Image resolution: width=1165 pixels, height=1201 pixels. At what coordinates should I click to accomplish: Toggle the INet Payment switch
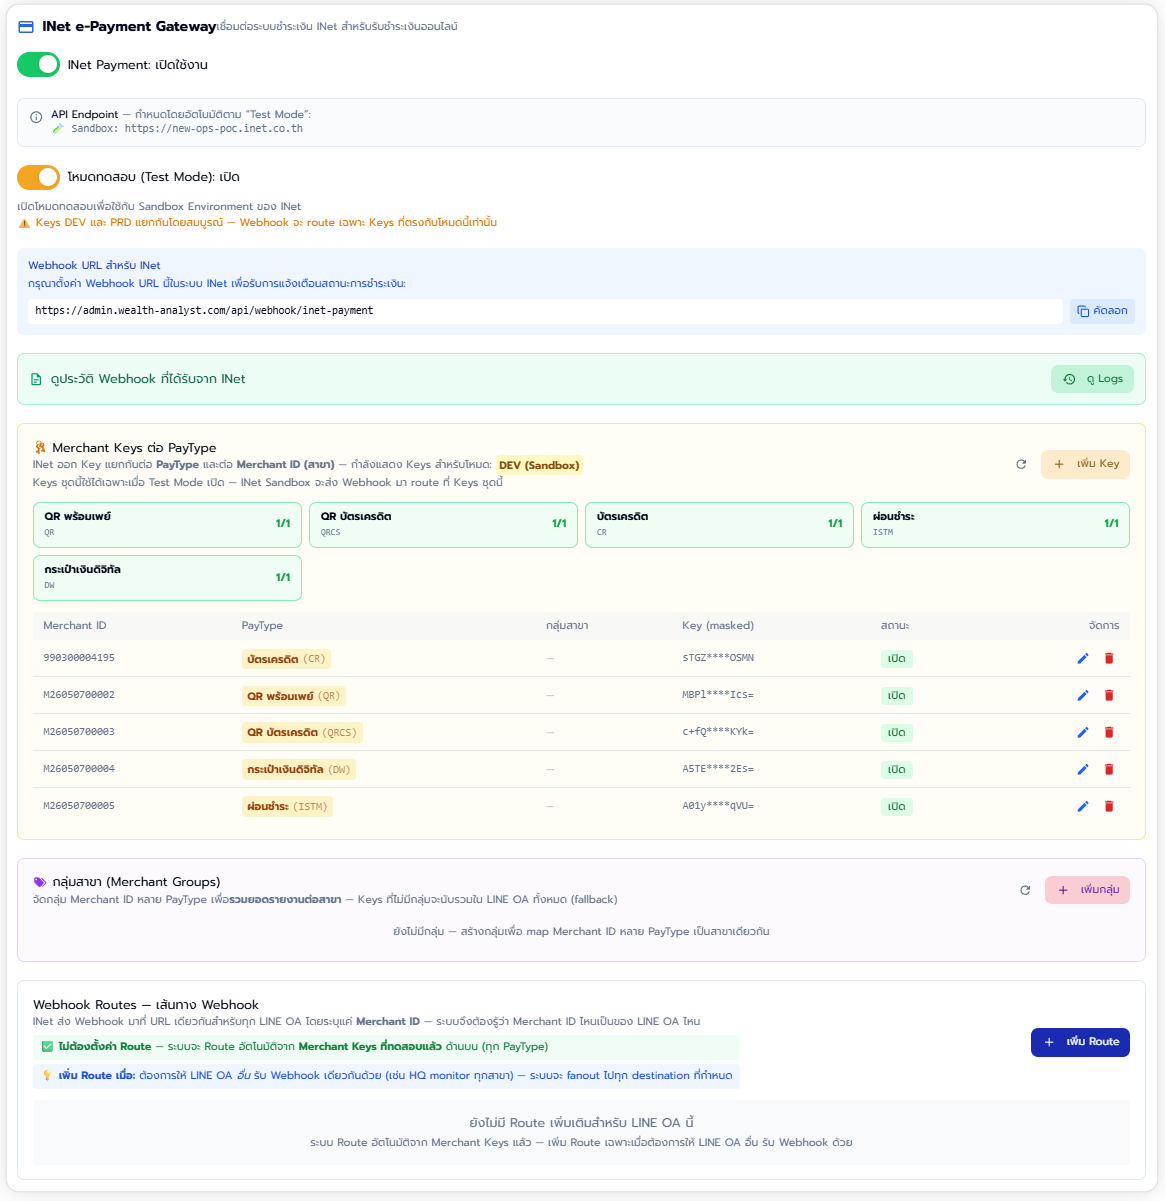tap(39, 65)
